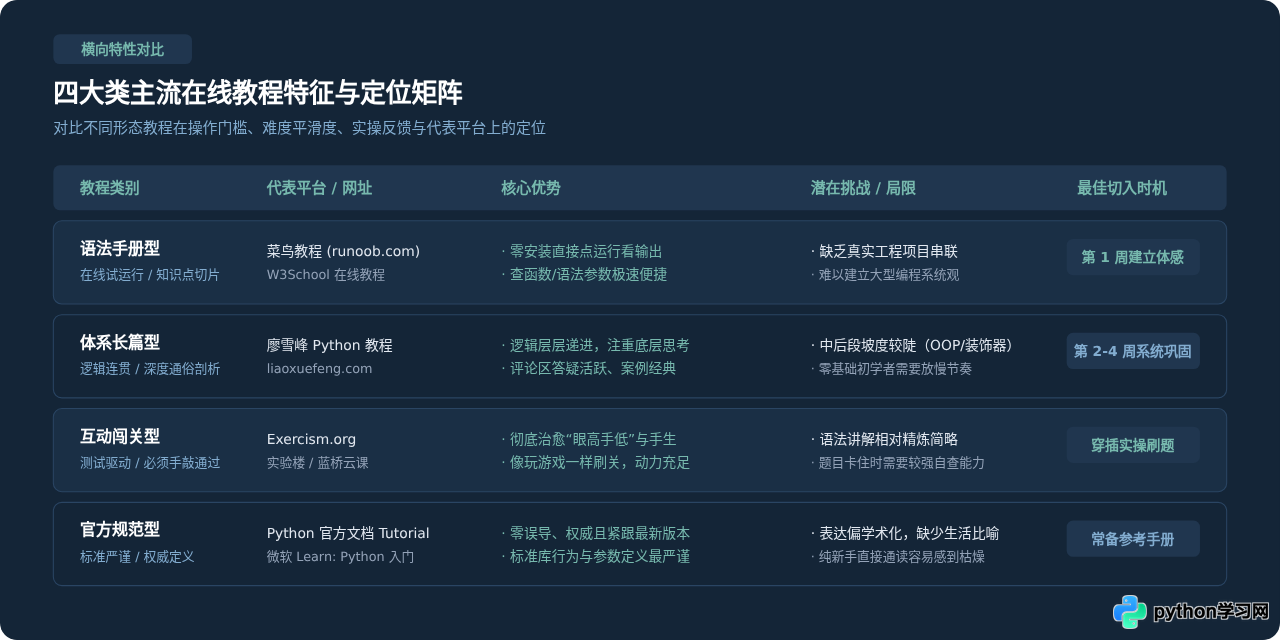Click the 常备参考手册 badge
1280x640 pixels.
click(1133, 539)
